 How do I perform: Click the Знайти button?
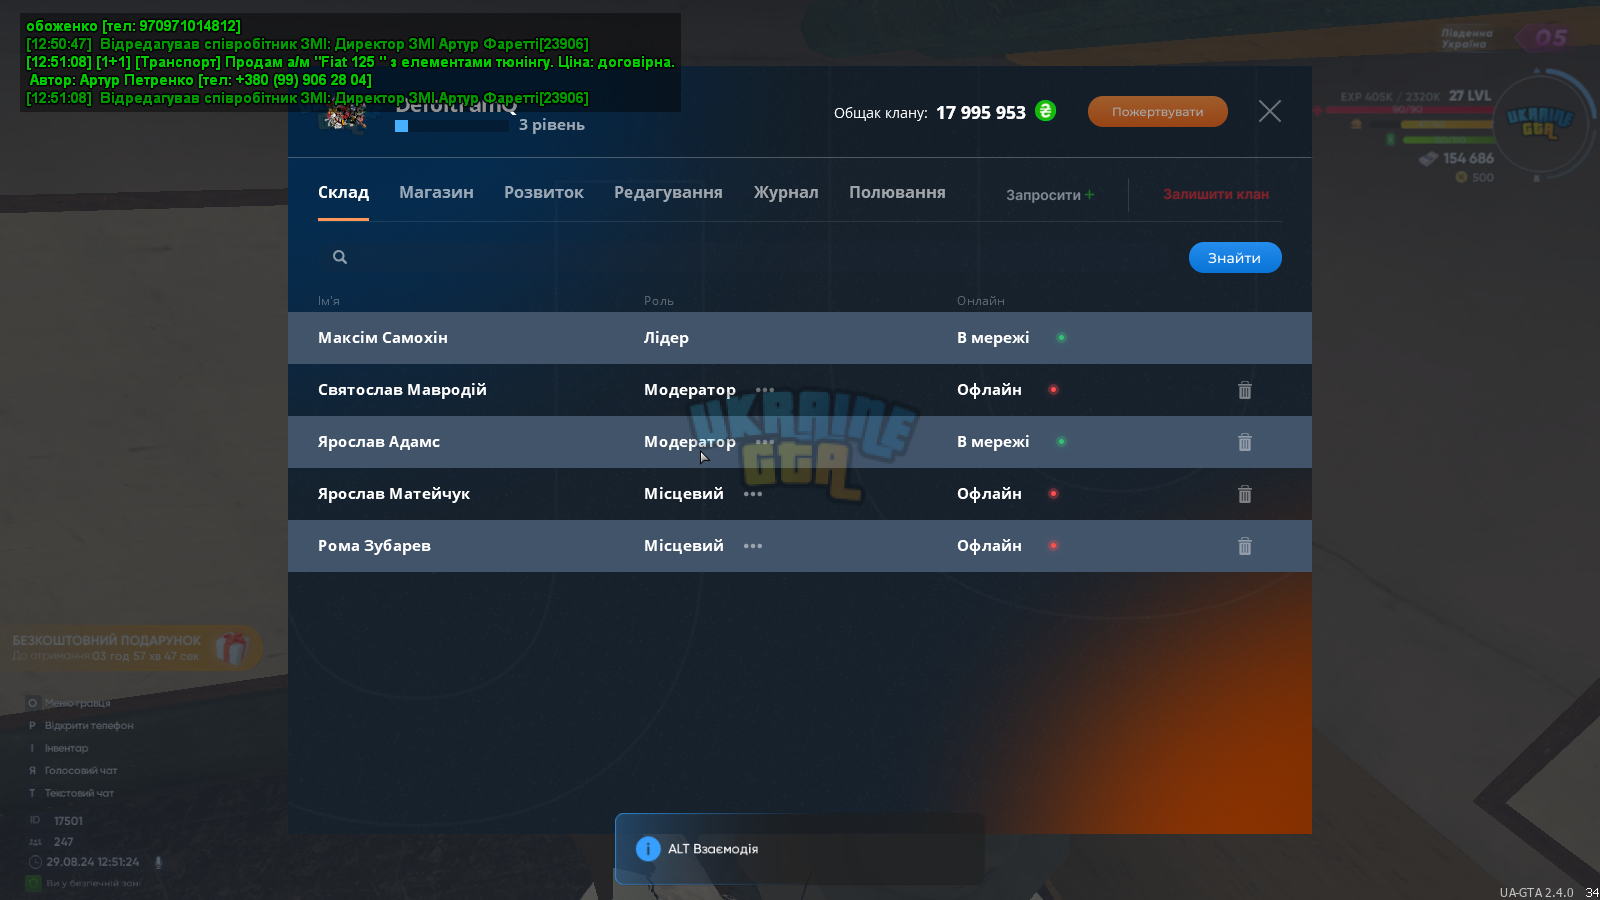coord(1235,257)
